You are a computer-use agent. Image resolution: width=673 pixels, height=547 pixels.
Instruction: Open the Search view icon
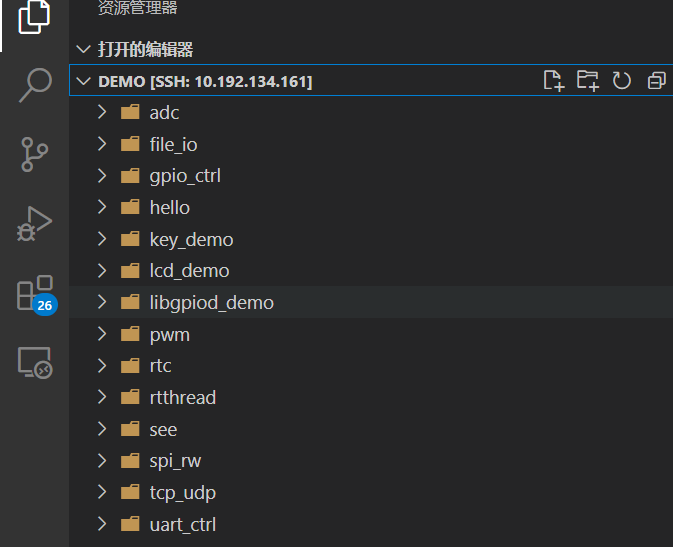(34, 85)
